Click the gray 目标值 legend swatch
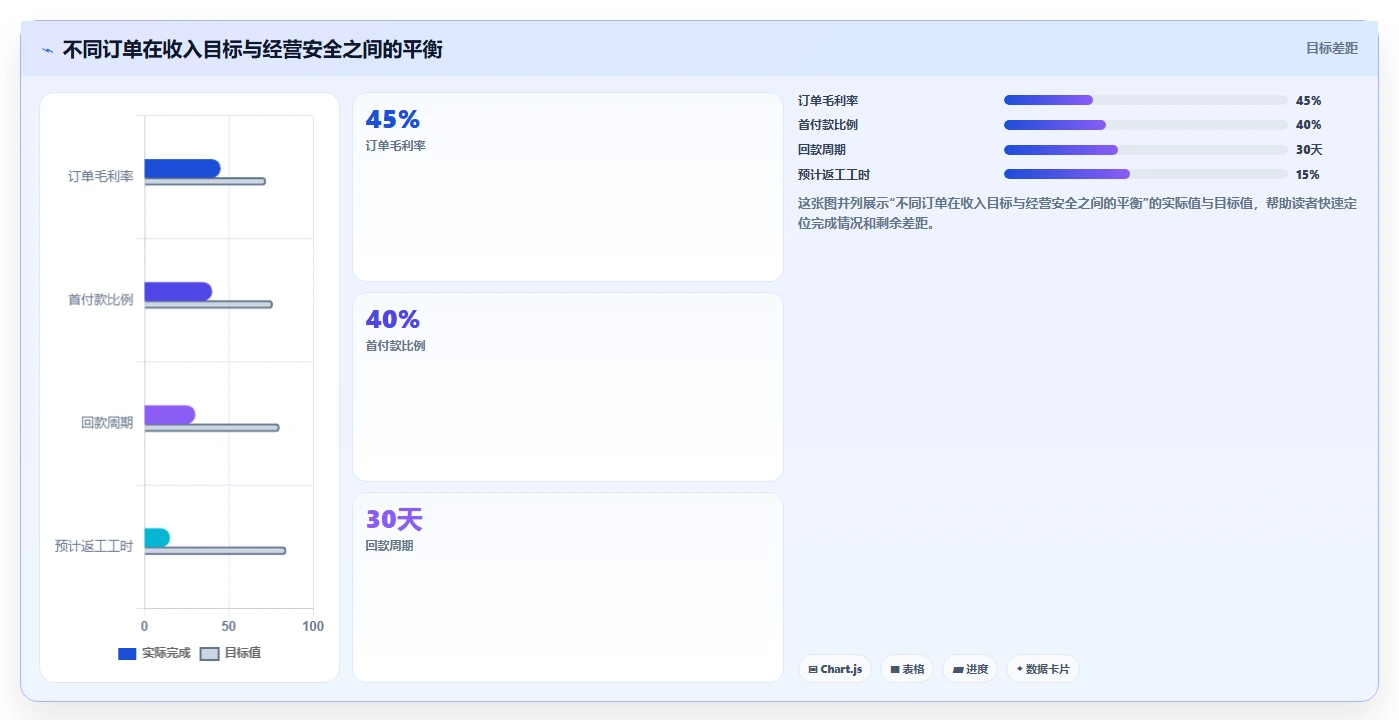 coord(209,654)
